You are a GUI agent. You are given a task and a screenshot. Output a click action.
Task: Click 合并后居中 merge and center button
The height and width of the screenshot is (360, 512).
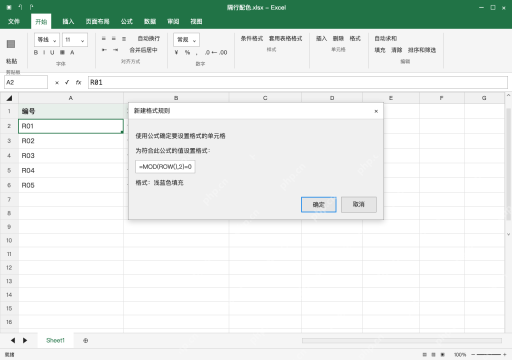pos(143,50)
